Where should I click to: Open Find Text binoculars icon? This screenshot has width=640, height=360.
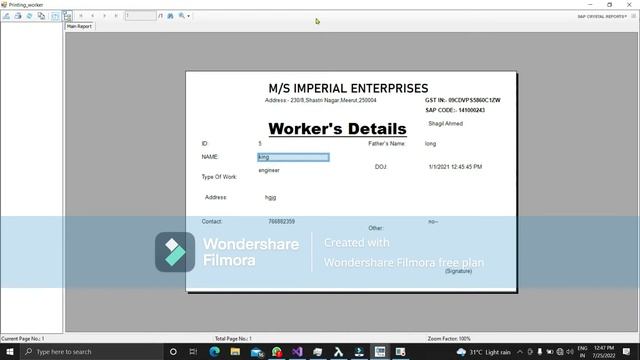click(x=171, y=16)
